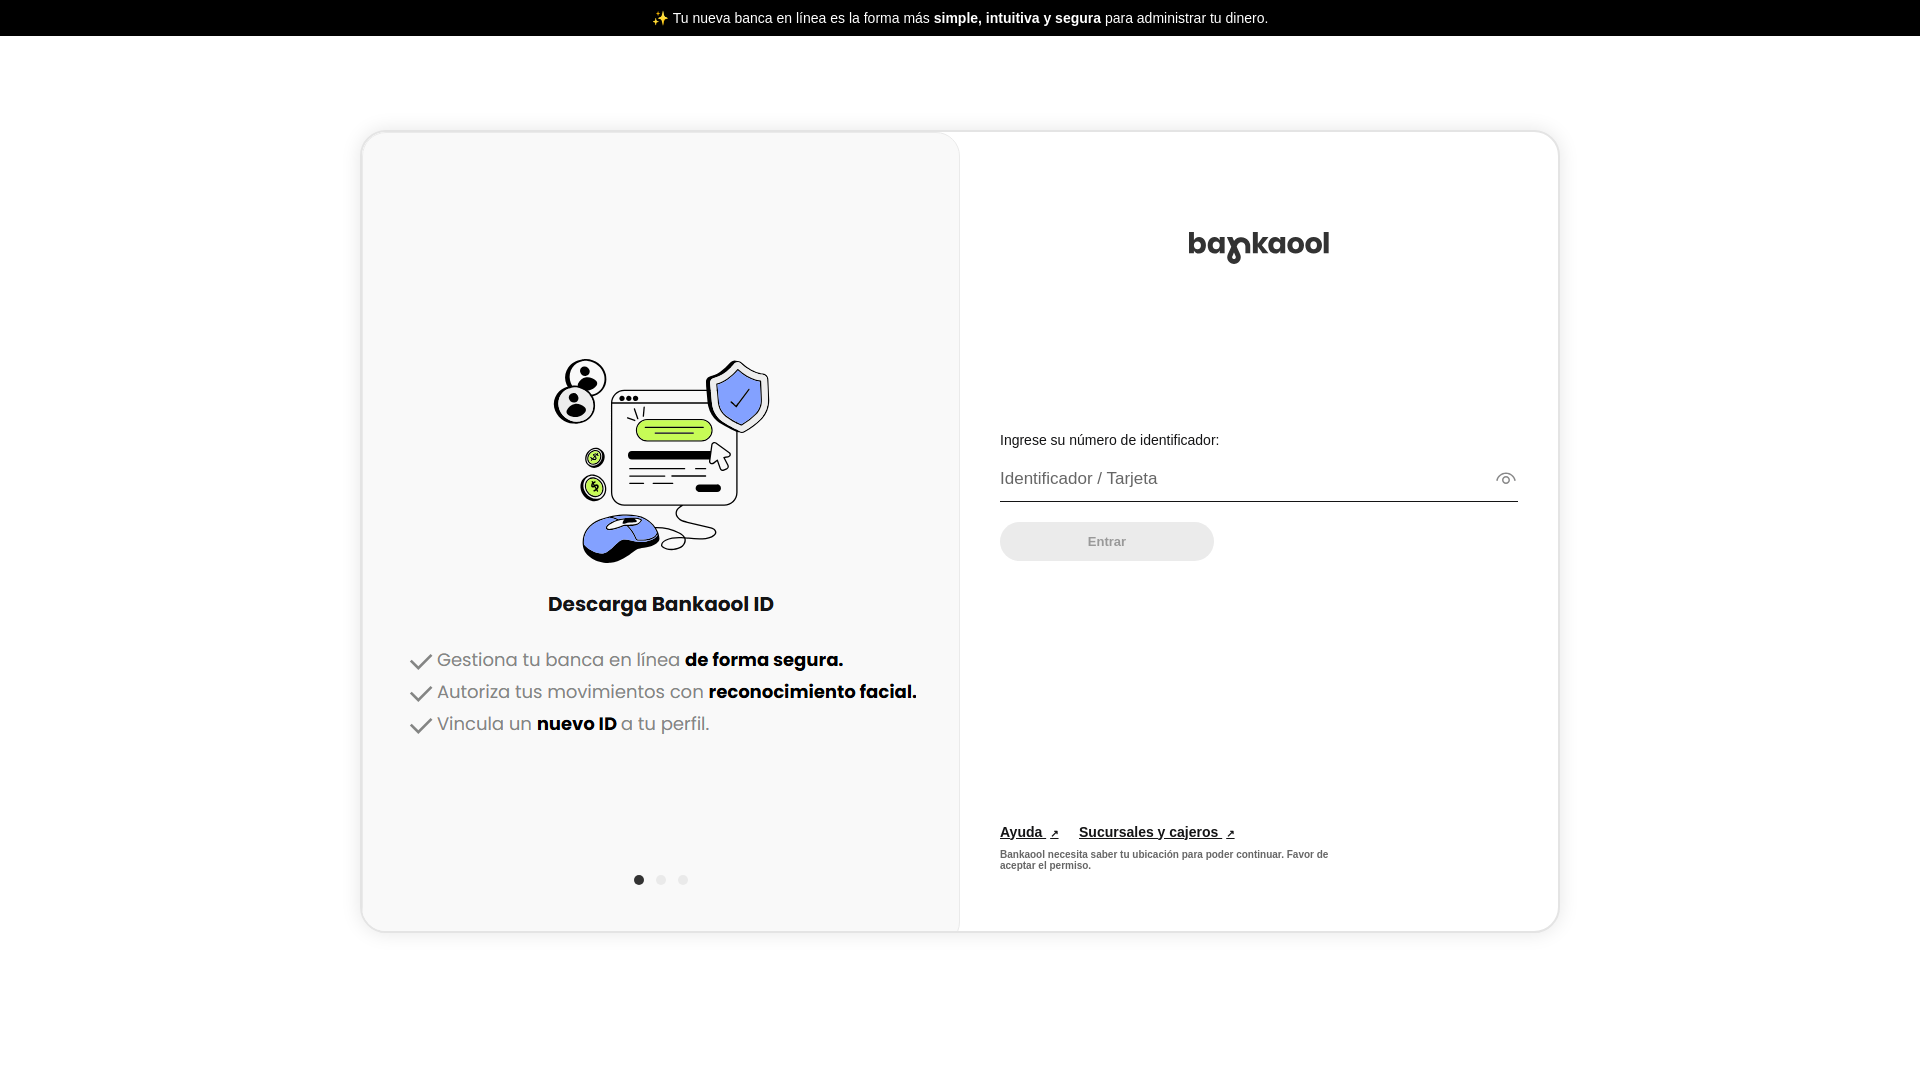This screenshot has height=1080, width=1920.
Task: Open the Ayuda link
Action: point(1029,832)
